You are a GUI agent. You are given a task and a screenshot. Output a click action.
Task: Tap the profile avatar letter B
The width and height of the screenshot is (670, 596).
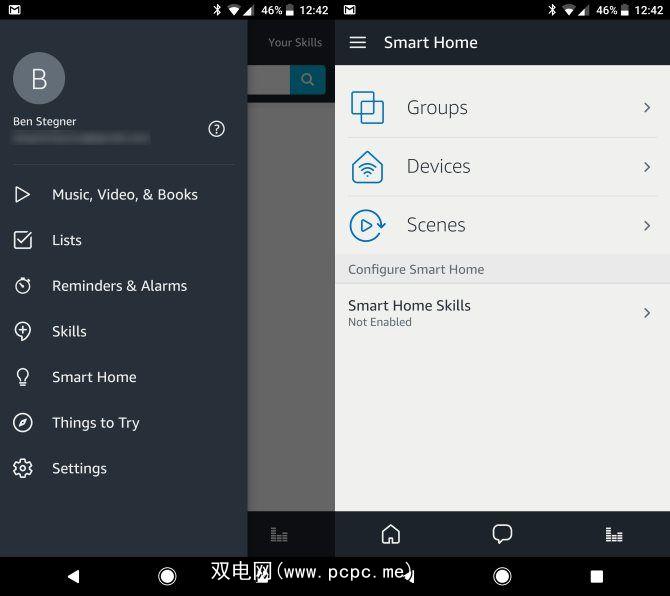[x=39, y=78]
